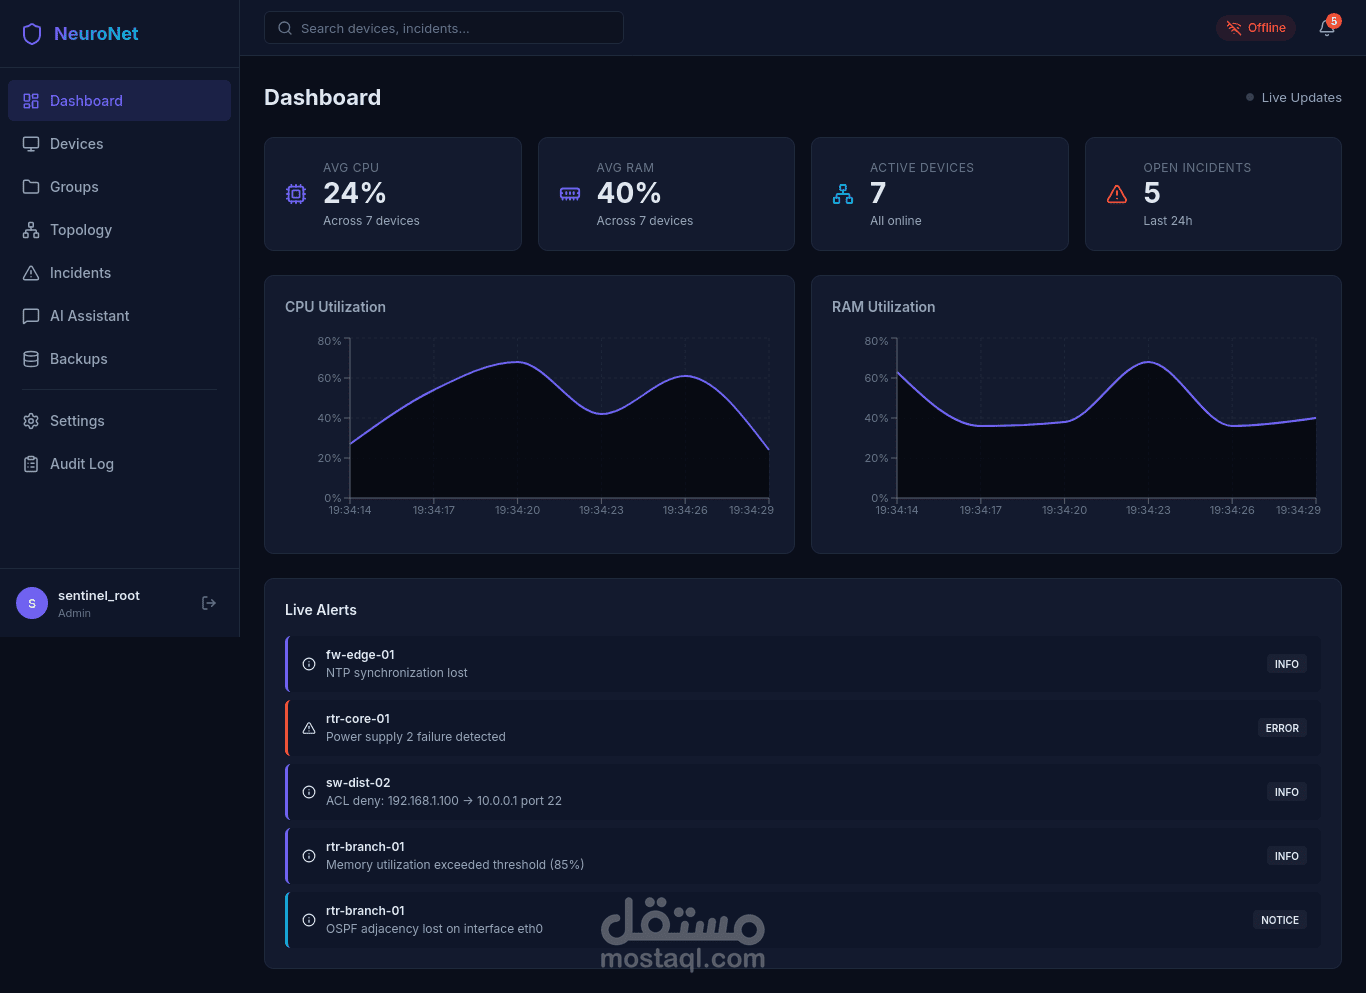Open the sw-dist-02 ACL deny alert
This screenshot has height=993, width=1366.
coord(803,792)
